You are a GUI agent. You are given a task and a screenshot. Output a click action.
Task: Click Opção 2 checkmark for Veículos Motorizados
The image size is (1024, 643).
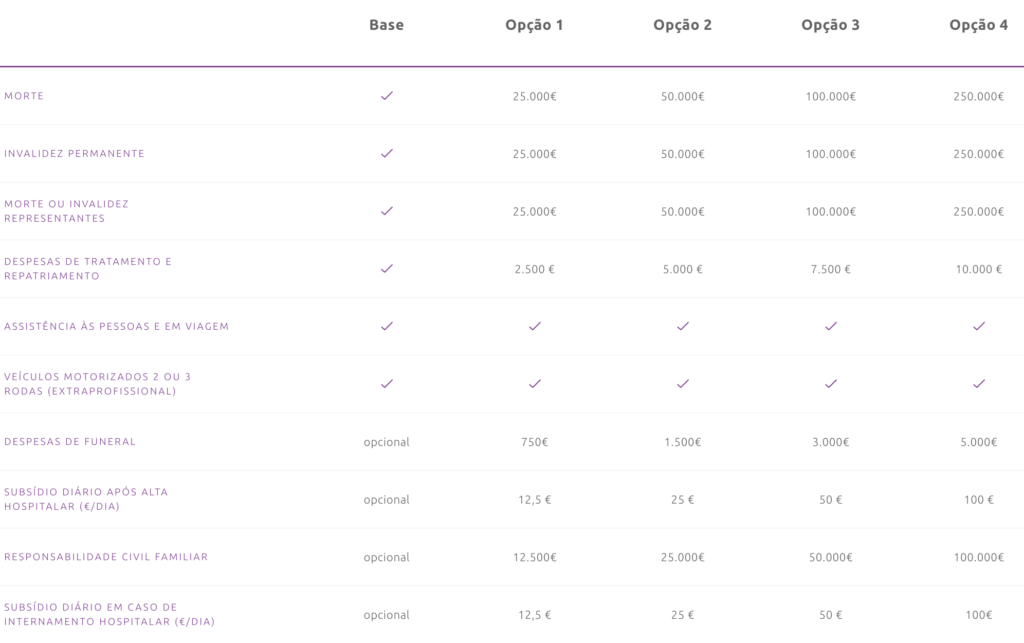(683, 384)
